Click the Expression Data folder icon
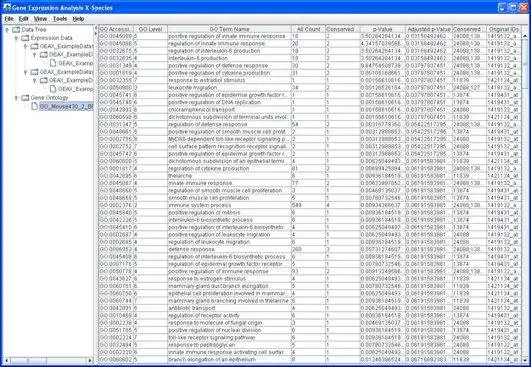This screenshot has width=531, height=367. (25, 38)
